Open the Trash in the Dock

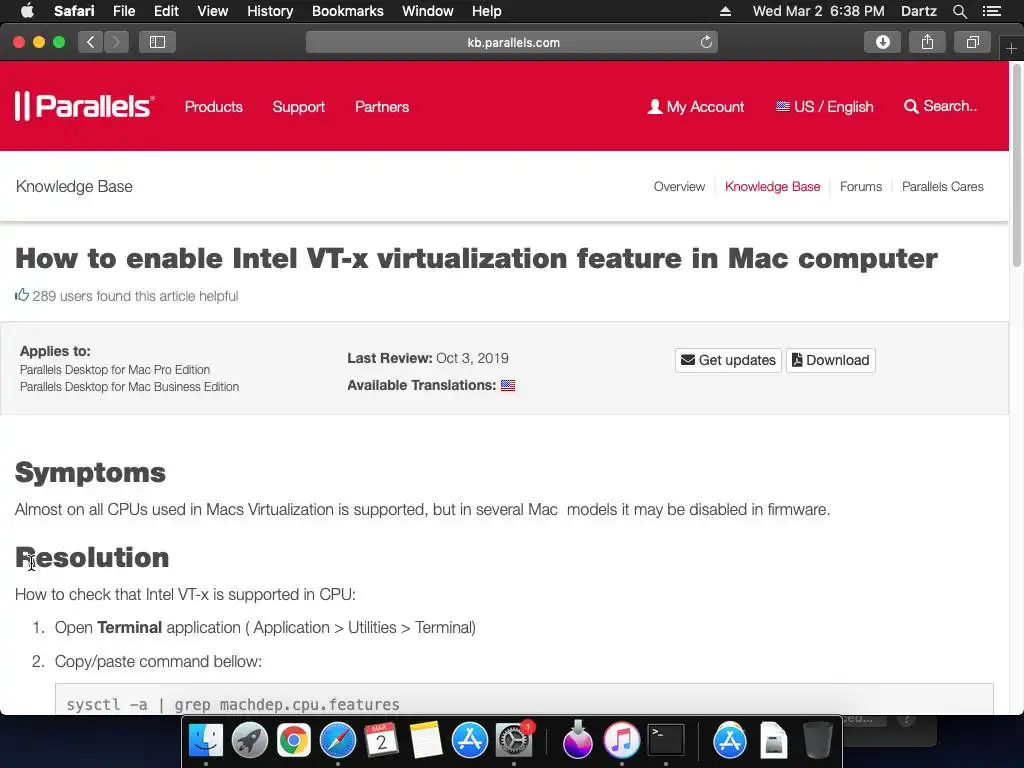[818, 741]
